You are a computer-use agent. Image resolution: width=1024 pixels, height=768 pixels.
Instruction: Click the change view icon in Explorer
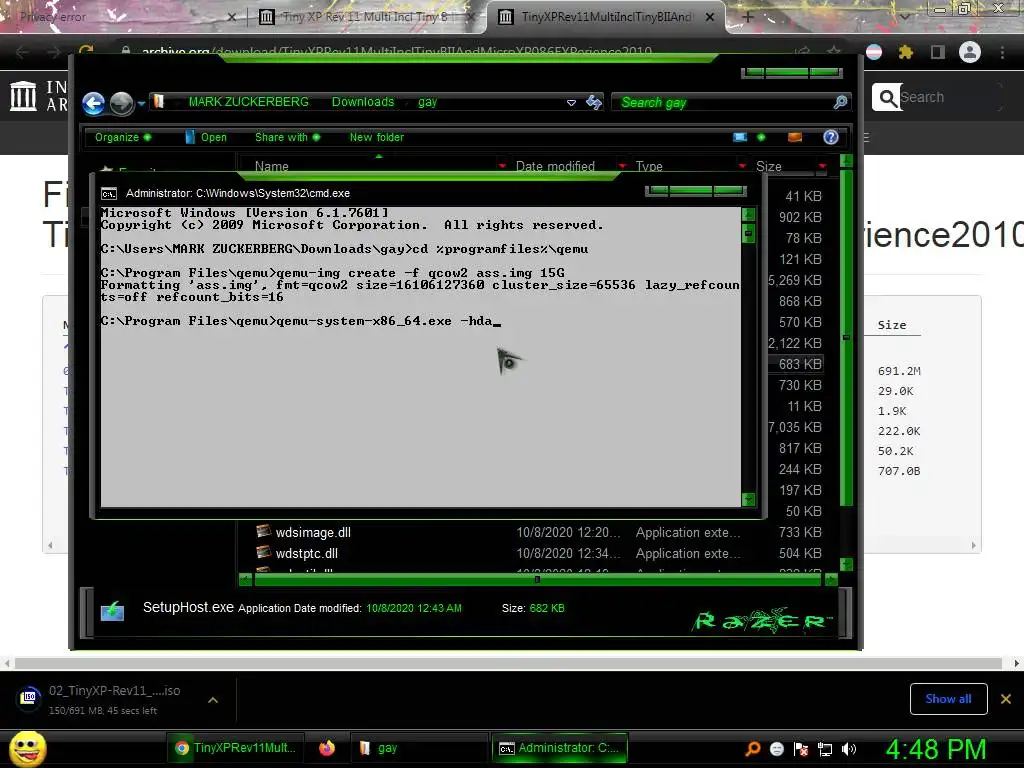coord(740,137)
